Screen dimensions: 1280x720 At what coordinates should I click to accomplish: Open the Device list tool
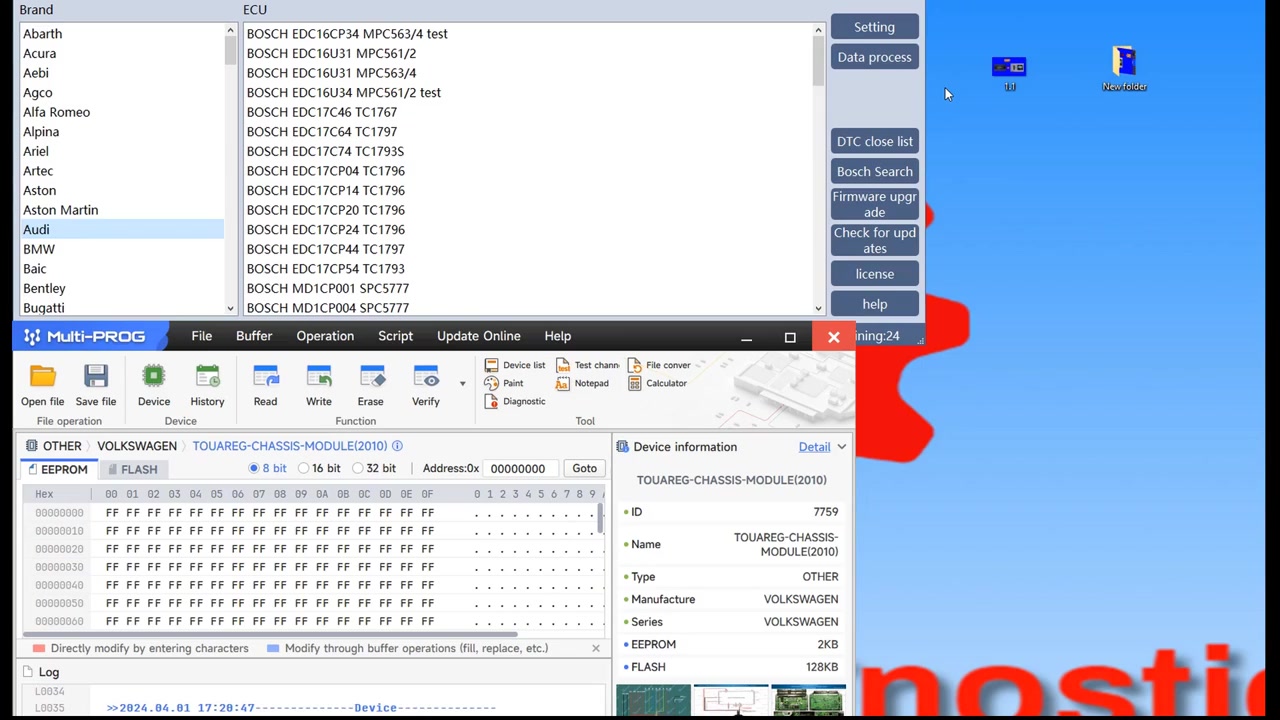pyautogui.click(x=515, y=365)
